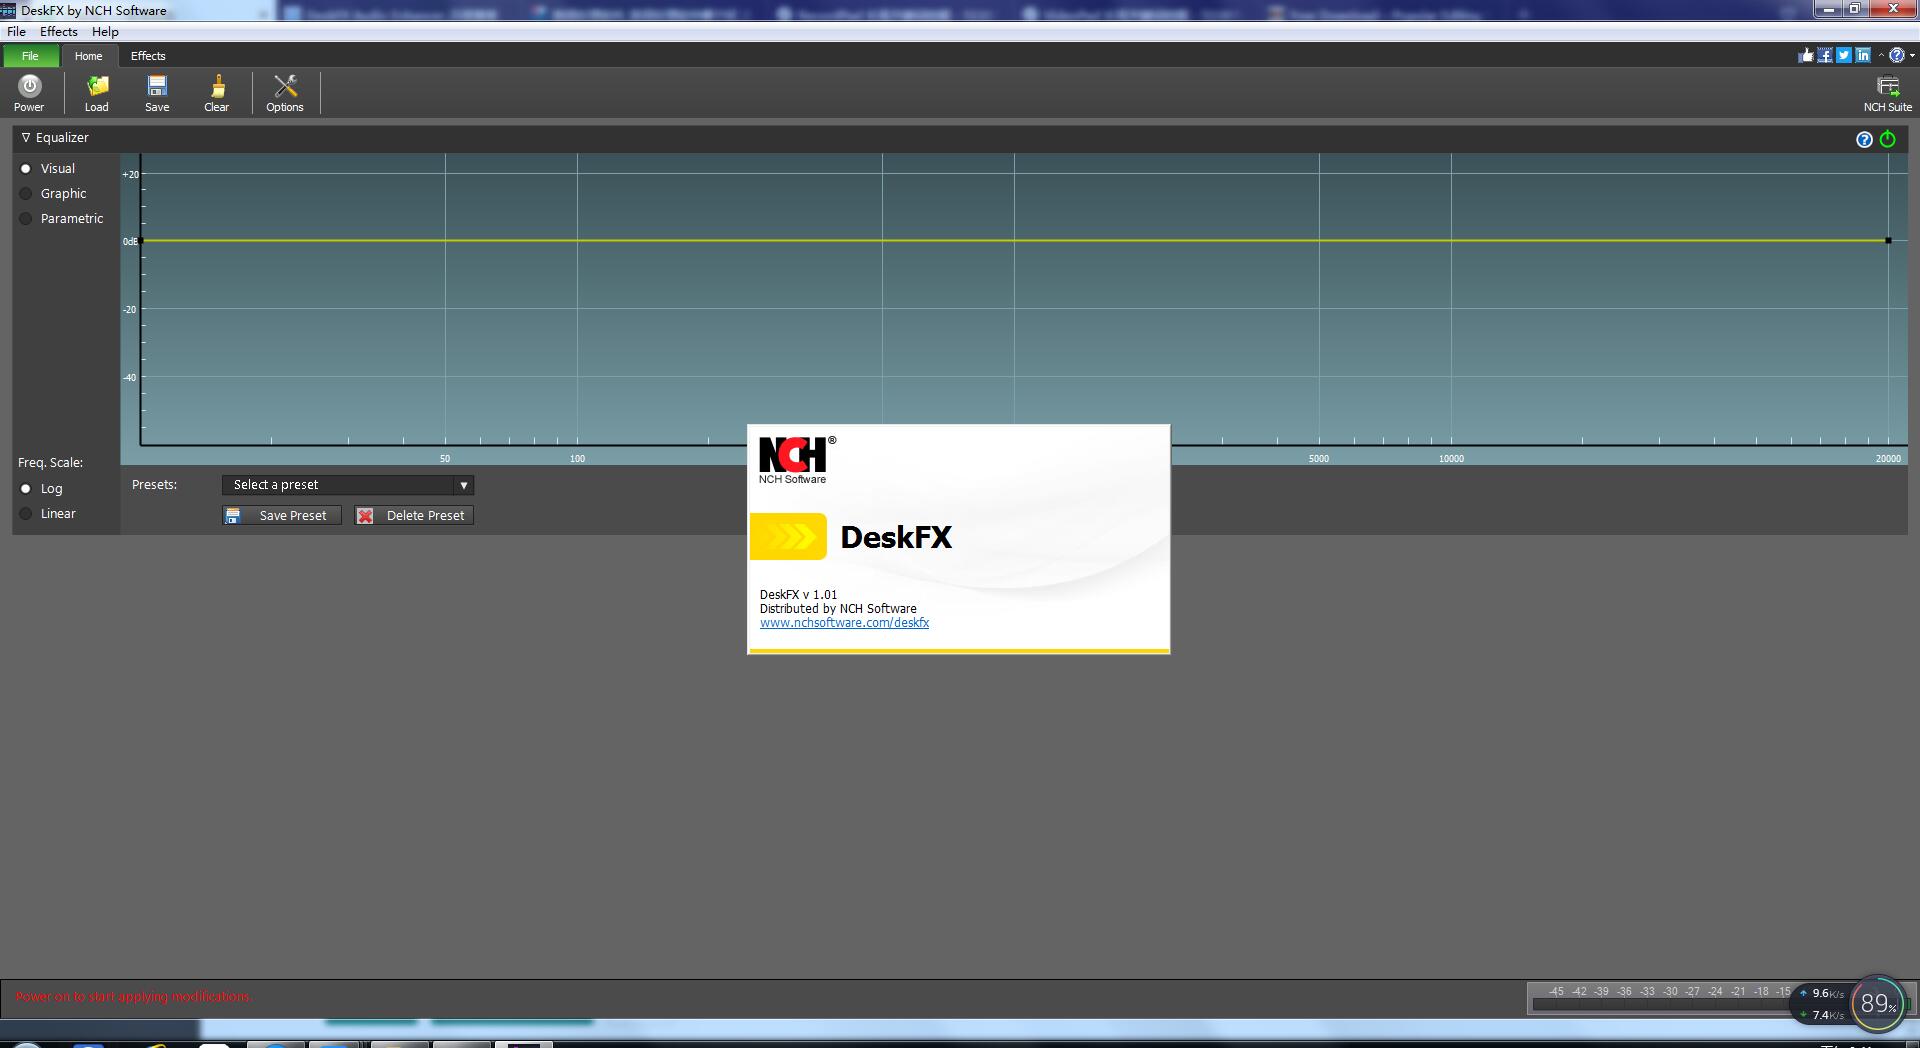Launch NCH Suite from the toolbar icon
Viewport: 1920px width, 1048px height.
[x=1888, y=92]
